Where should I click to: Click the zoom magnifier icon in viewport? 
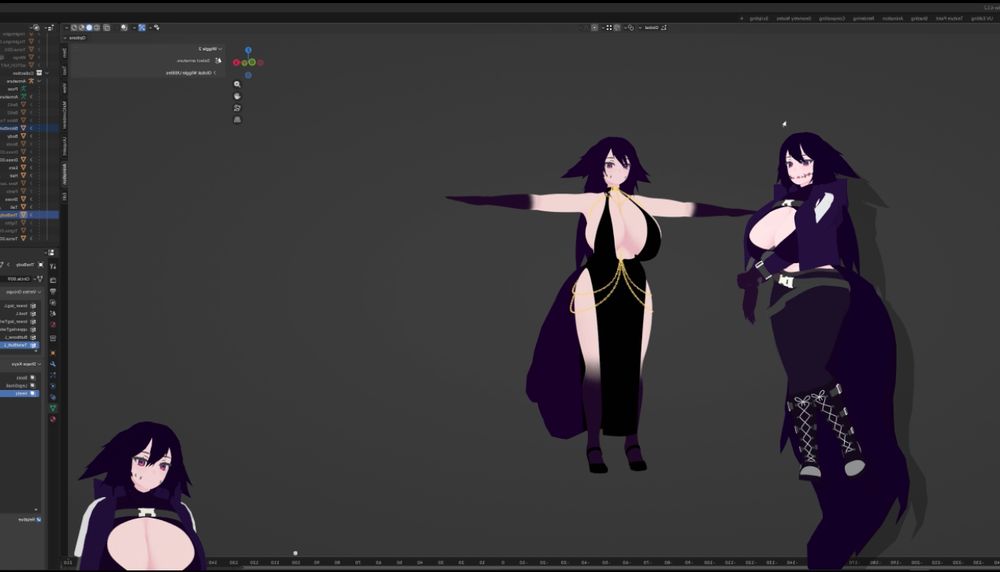pos(237,84)
